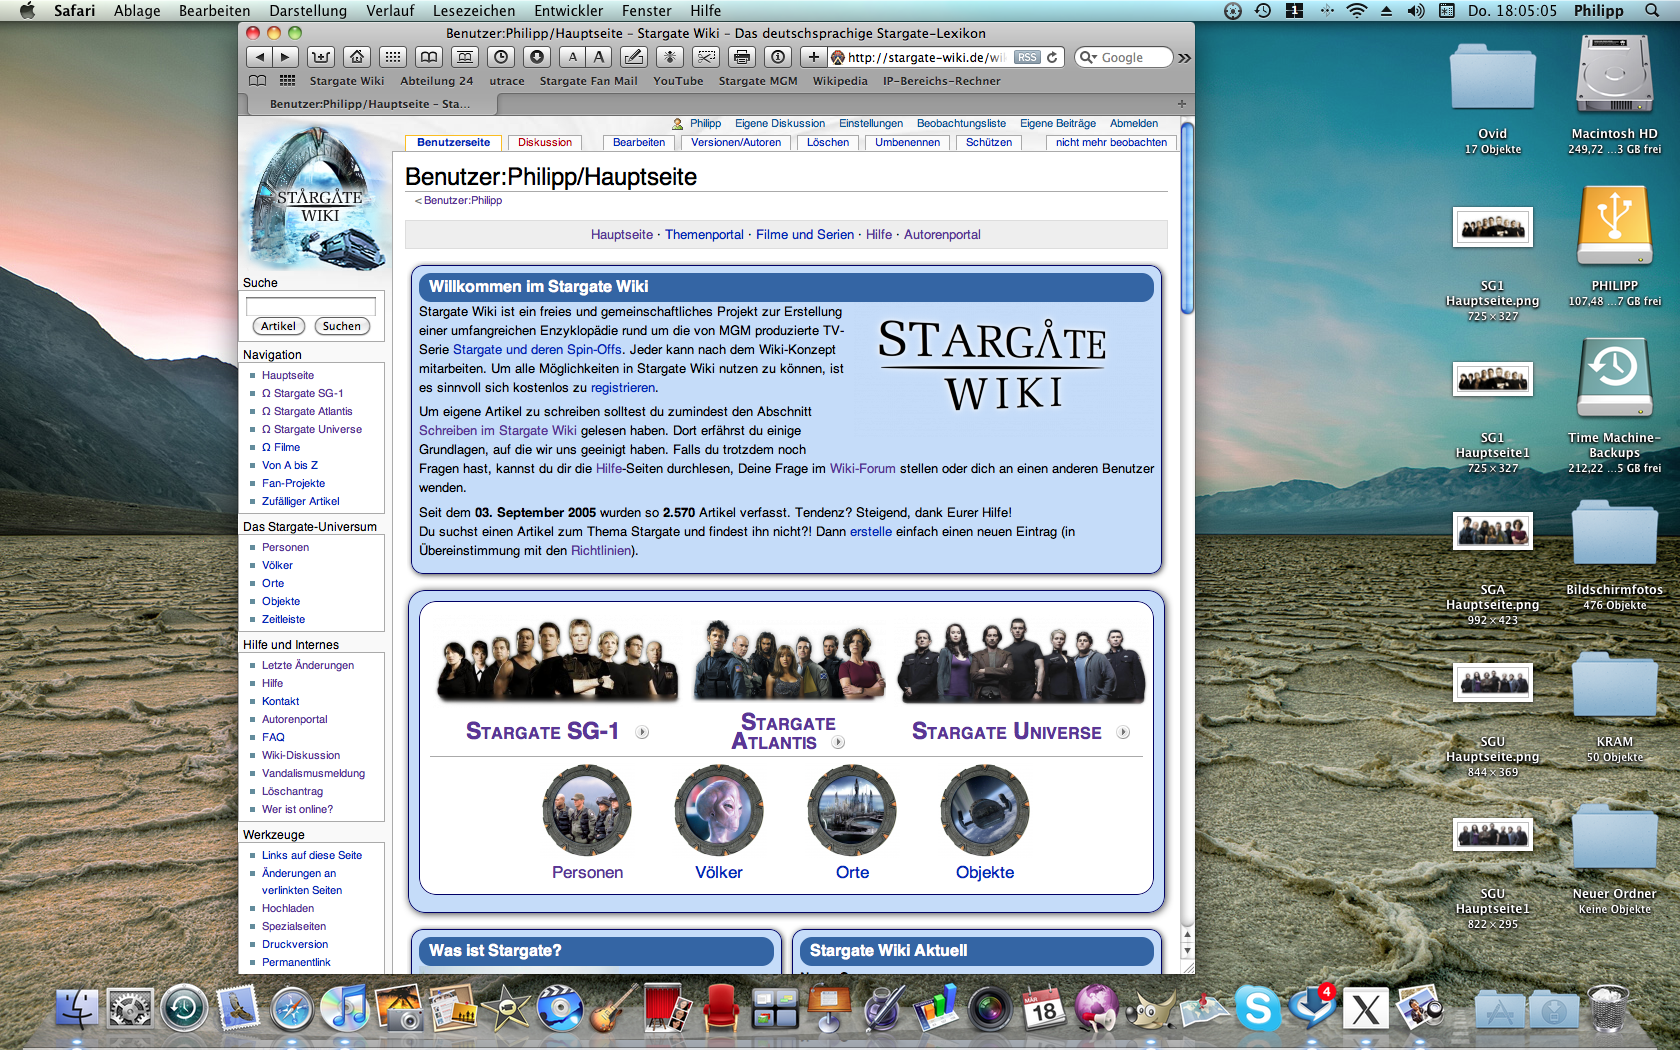Expand the arrow beside Stargate SG-1
The height and width of the screenshot is (1050, 1680).
642,732
